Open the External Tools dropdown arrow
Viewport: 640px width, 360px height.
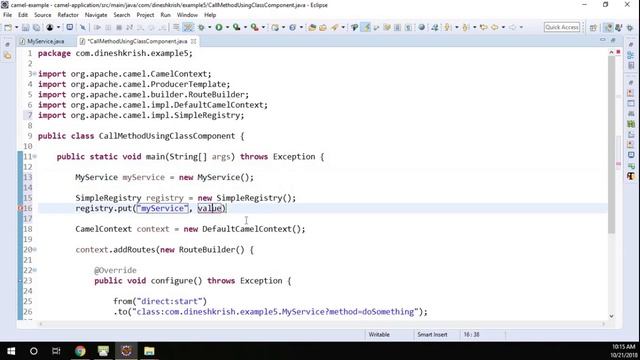[x=263, y=27]
